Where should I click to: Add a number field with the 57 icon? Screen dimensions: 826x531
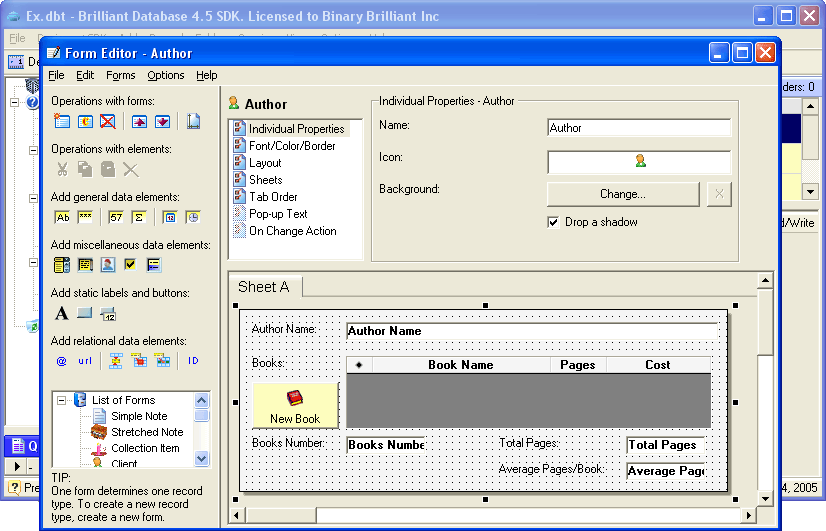click(116, 217)
